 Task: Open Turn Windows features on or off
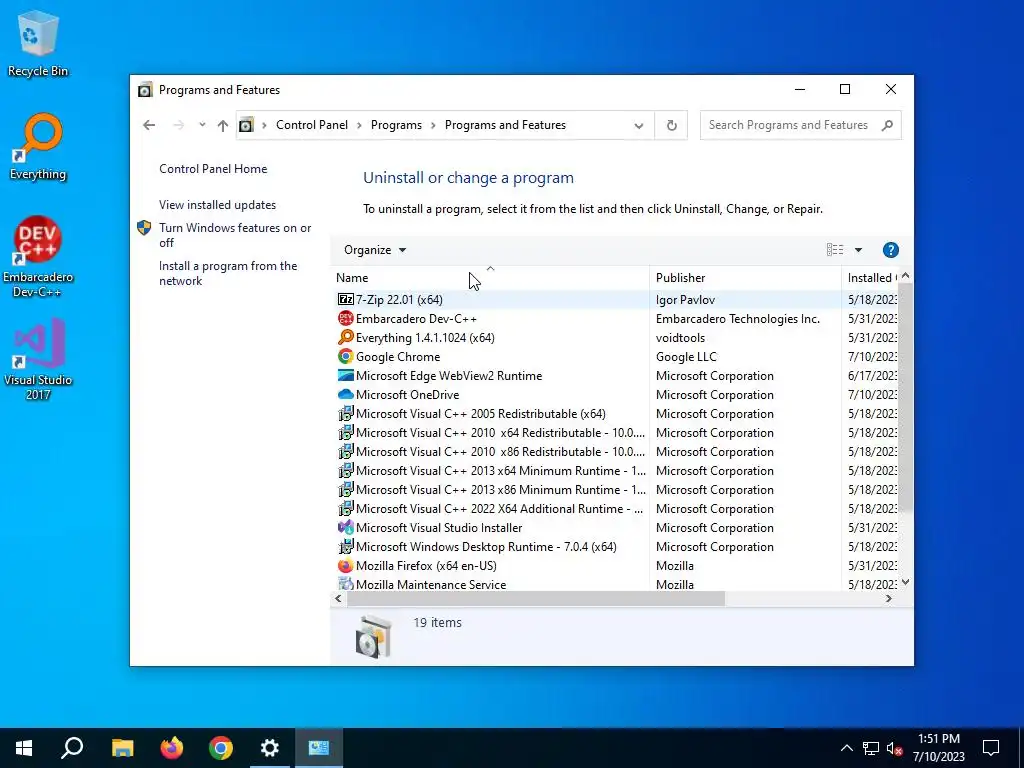tap(235, 235)
